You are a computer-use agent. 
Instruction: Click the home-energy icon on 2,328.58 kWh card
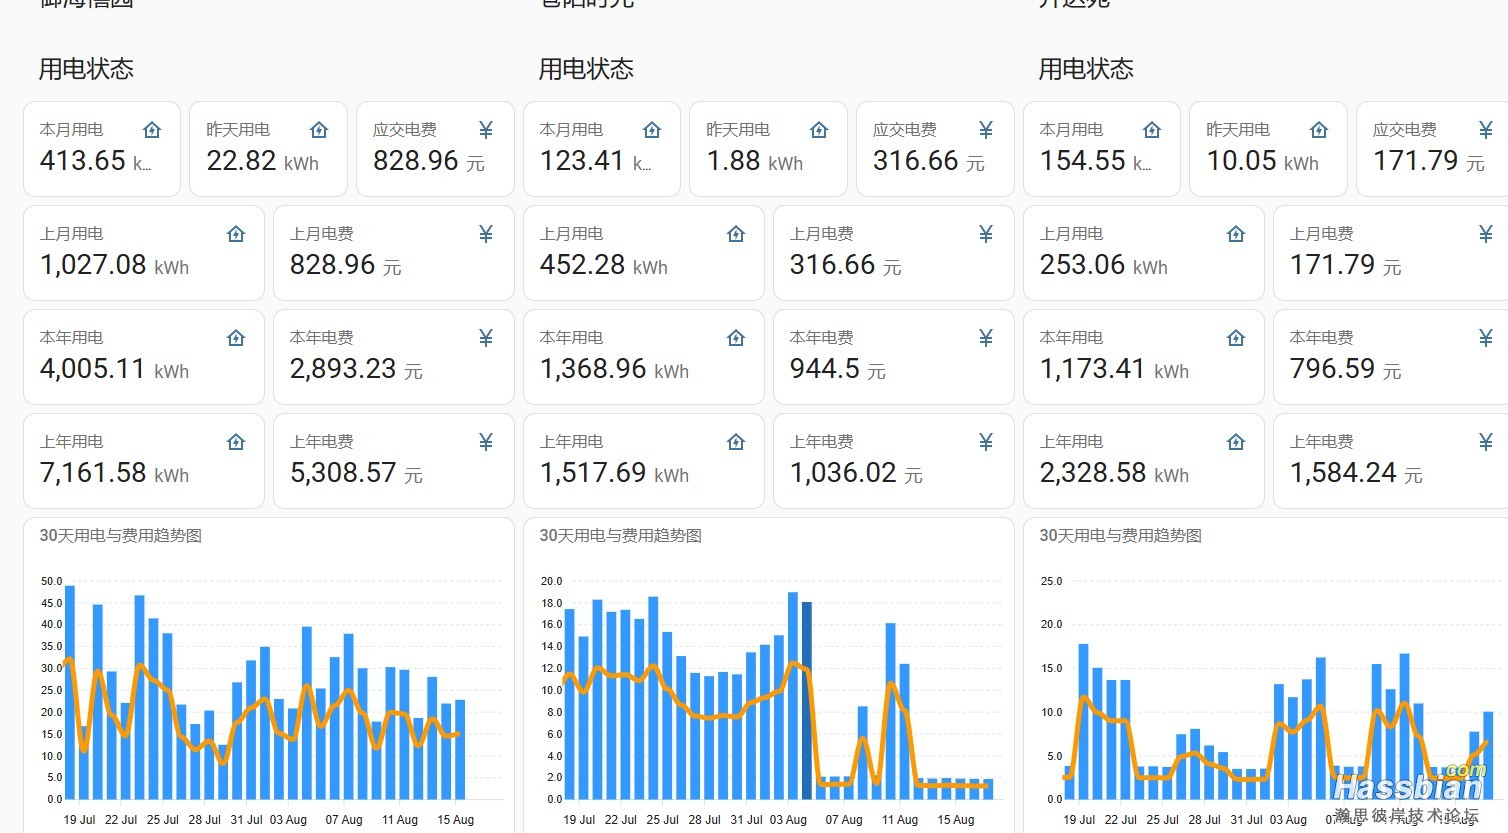1236,442
